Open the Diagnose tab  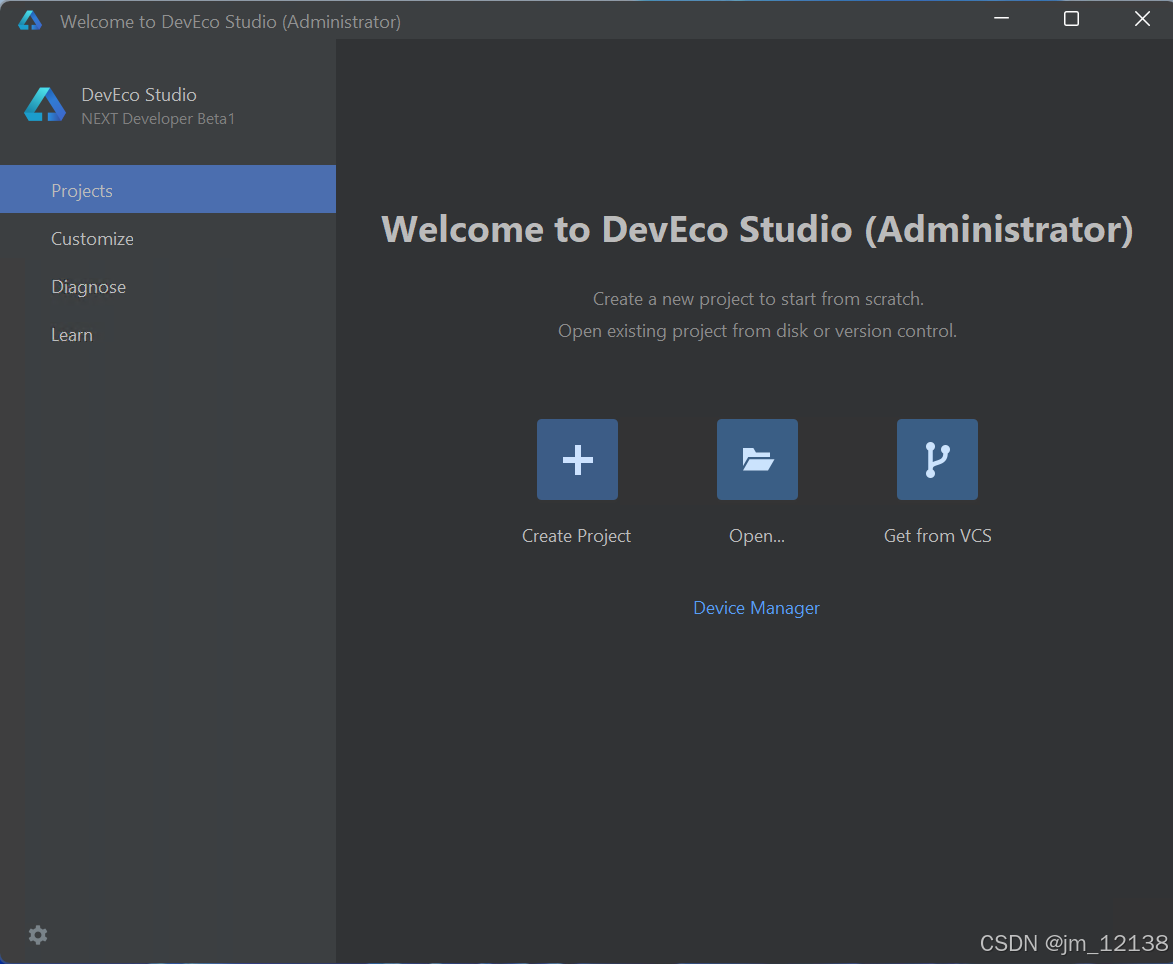click(x=168, y=286)
